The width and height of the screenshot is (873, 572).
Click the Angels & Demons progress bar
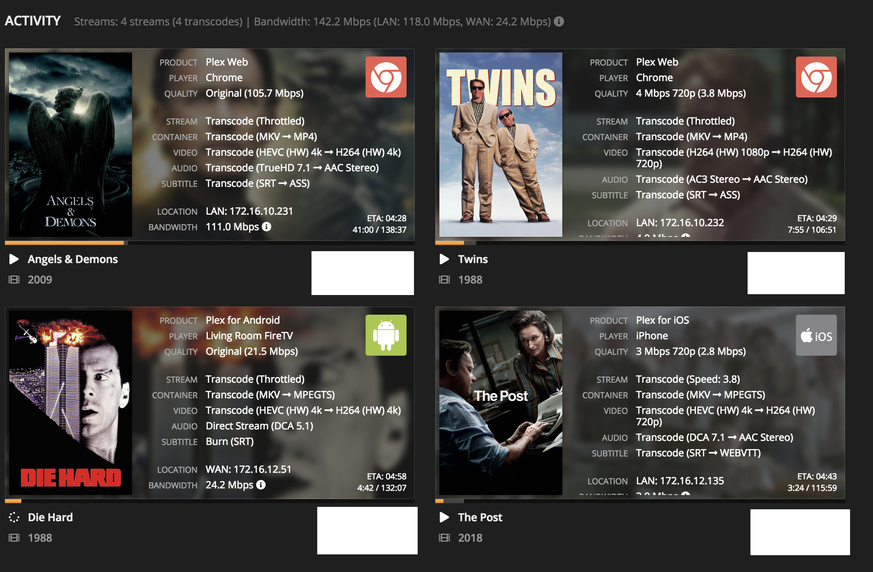tap(209, 243)
